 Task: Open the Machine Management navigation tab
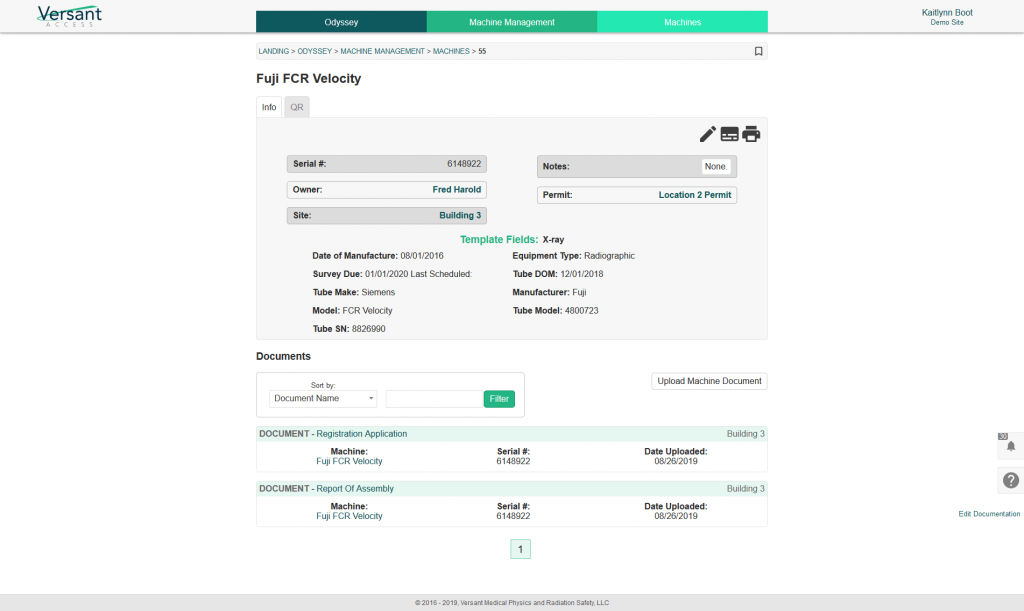coord(512,22)
